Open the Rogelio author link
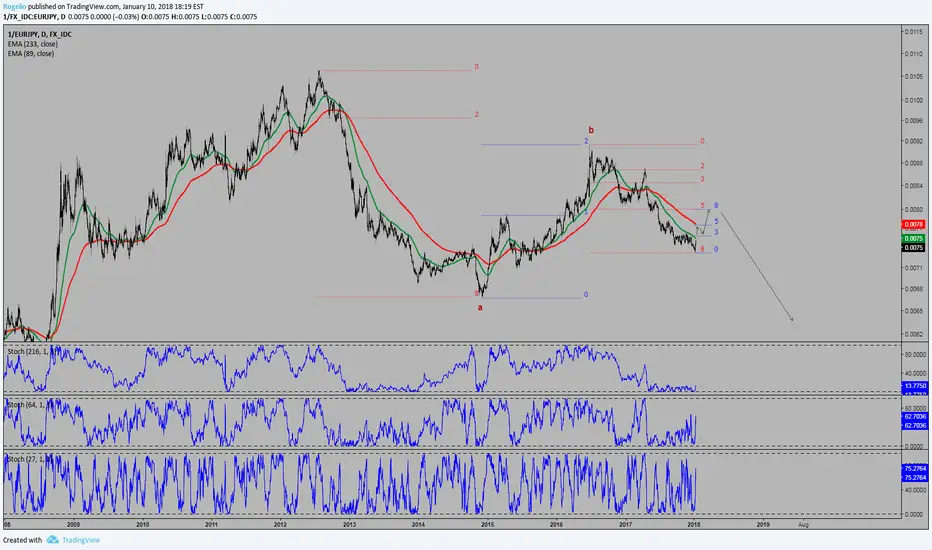The height and width of the screenshot is (550, 932). [x=14, y=7]
